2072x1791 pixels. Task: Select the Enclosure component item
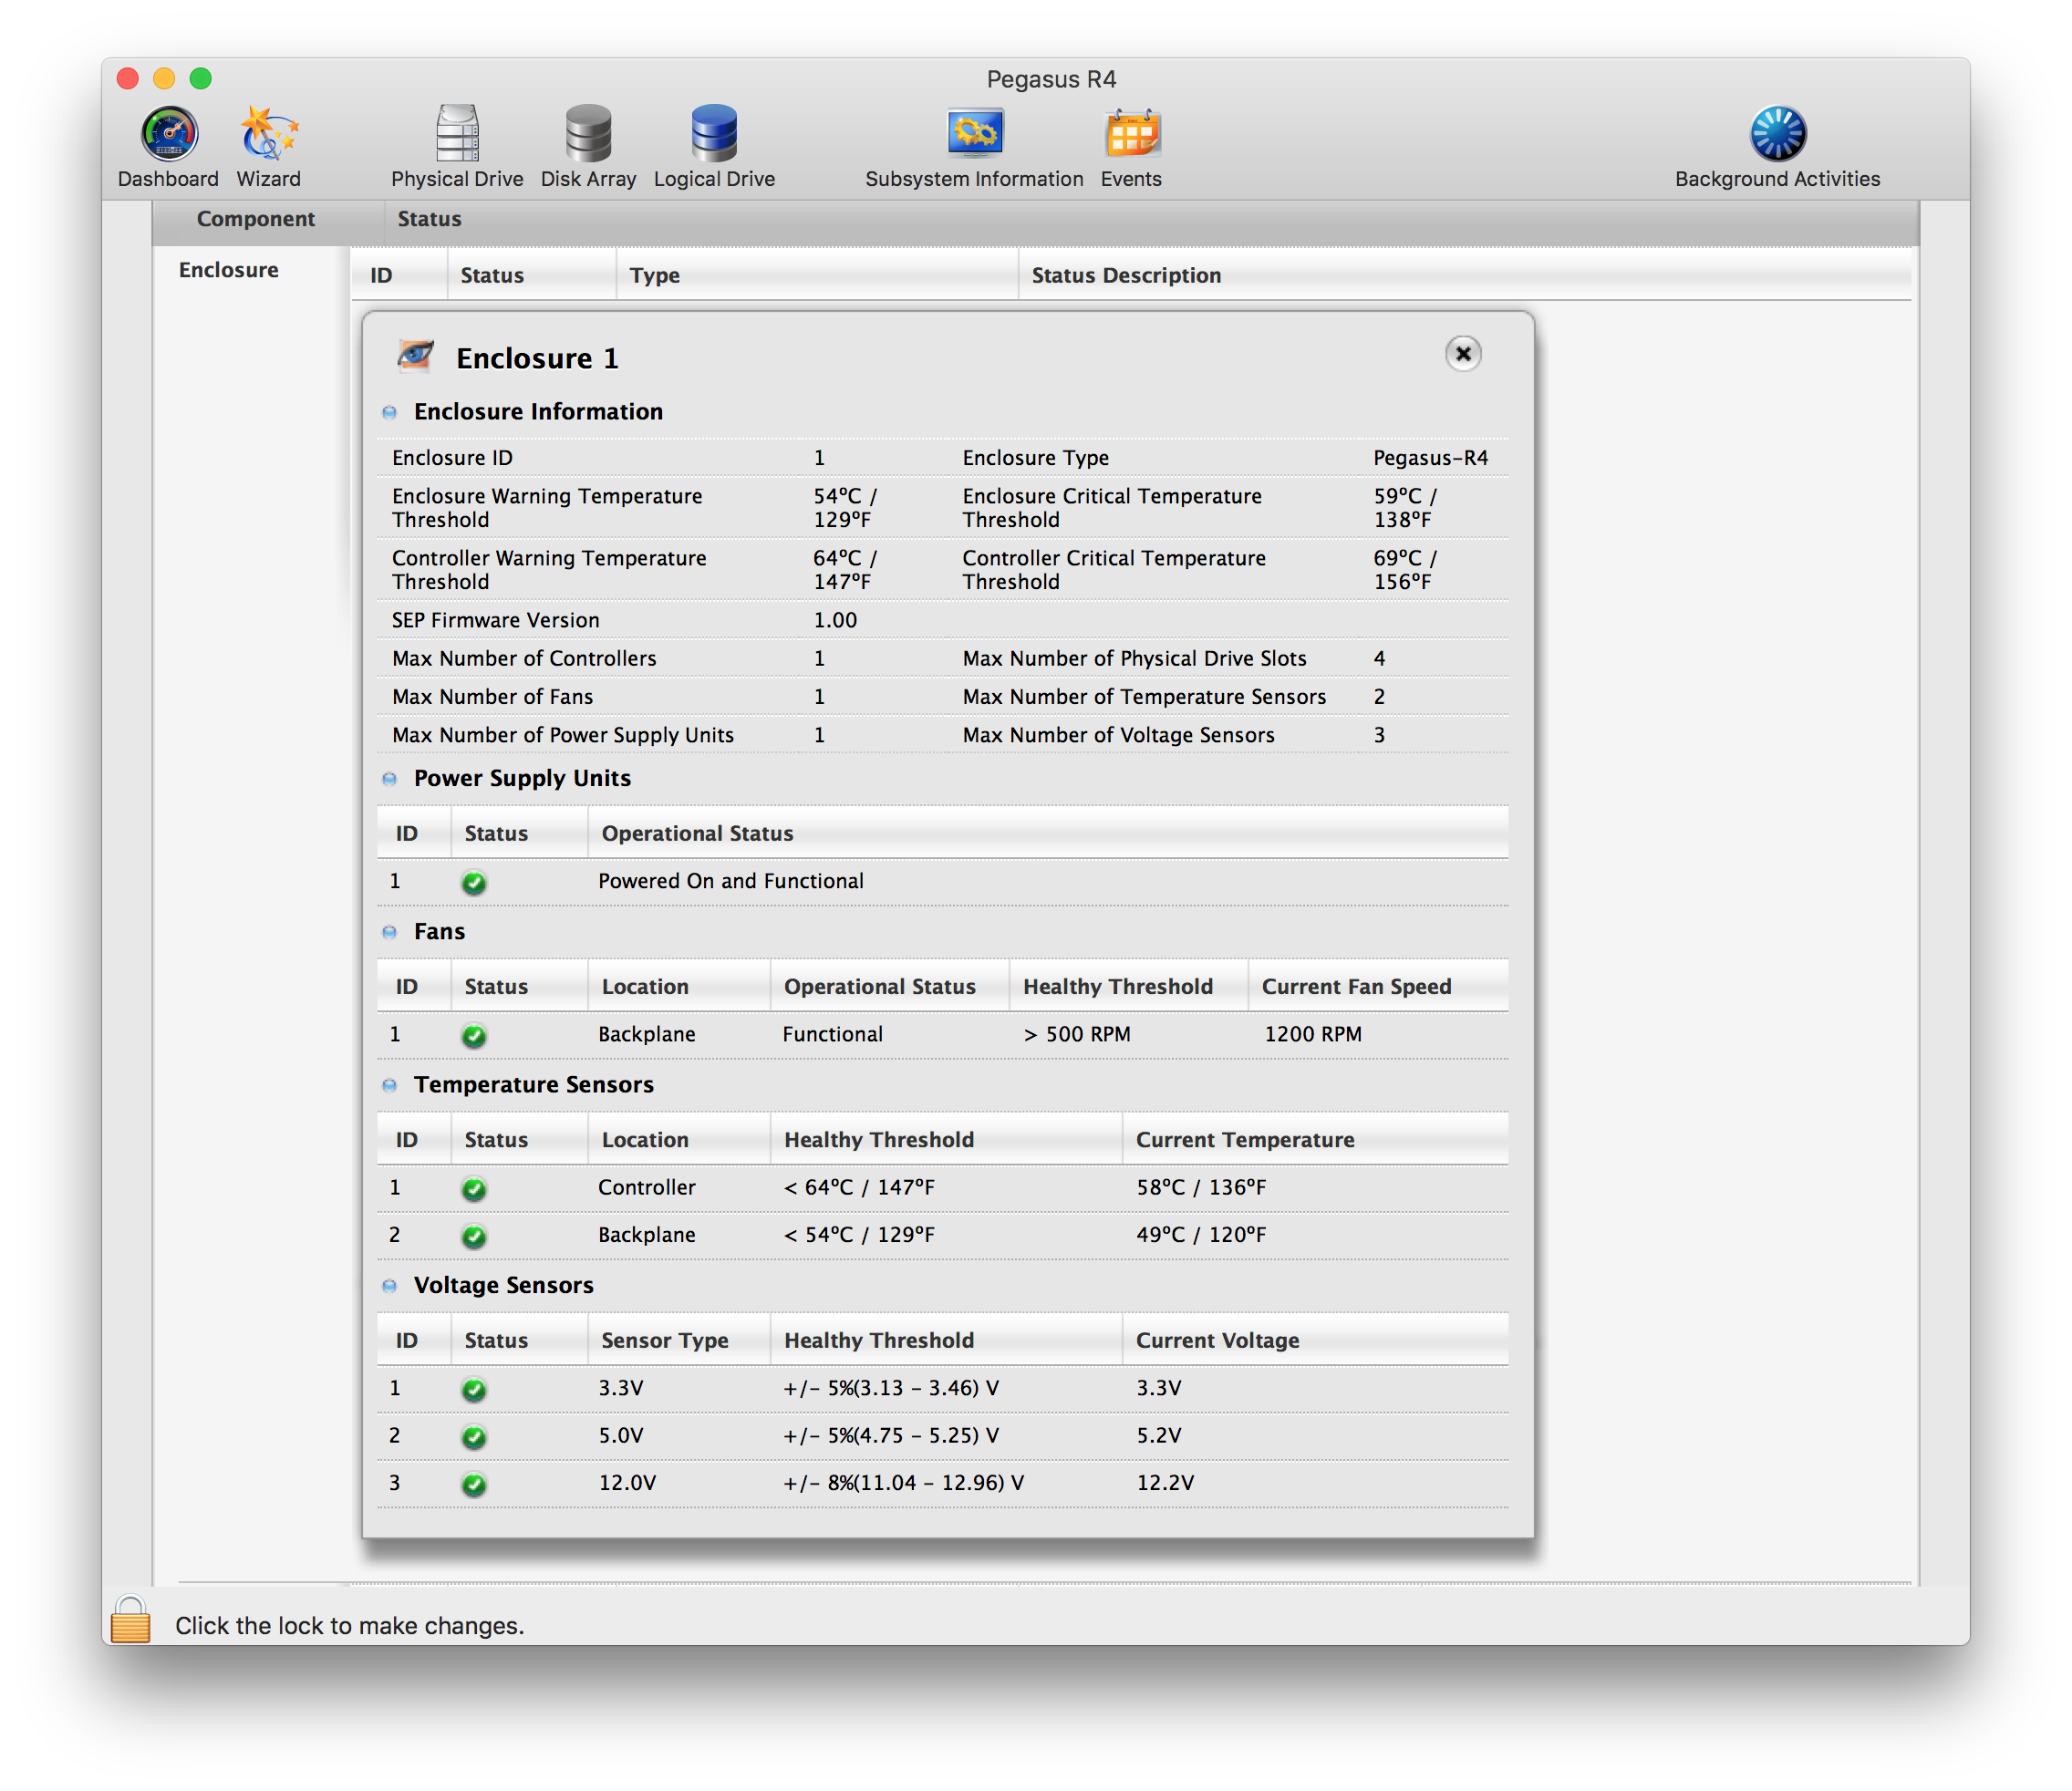click(229, 270)
